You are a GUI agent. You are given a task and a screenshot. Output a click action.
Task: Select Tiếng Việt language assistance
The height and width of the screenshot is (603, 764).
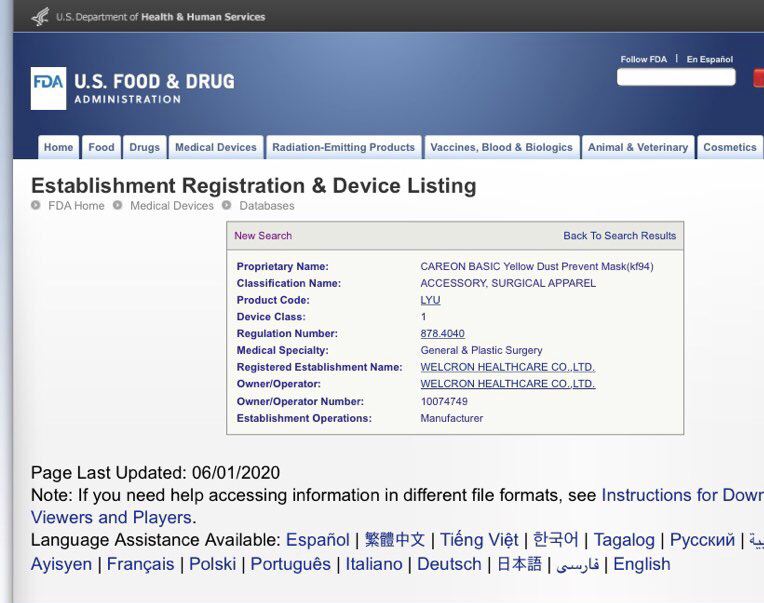tap(479, 540)
